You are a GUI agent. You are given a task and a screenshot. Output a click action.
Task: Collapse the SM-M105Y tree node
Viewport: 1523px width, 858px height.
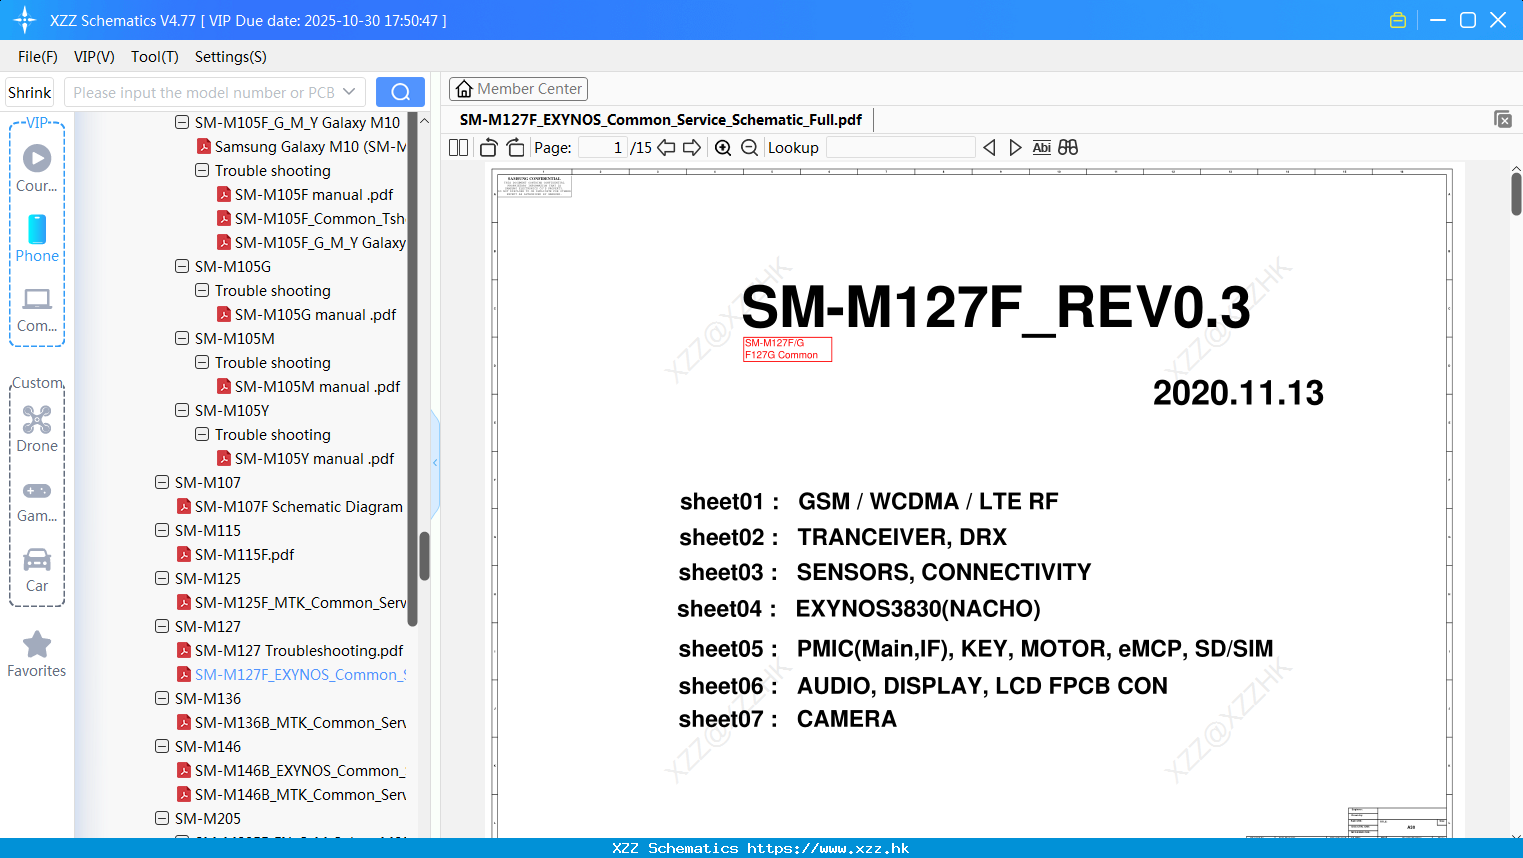click(182, 411)
